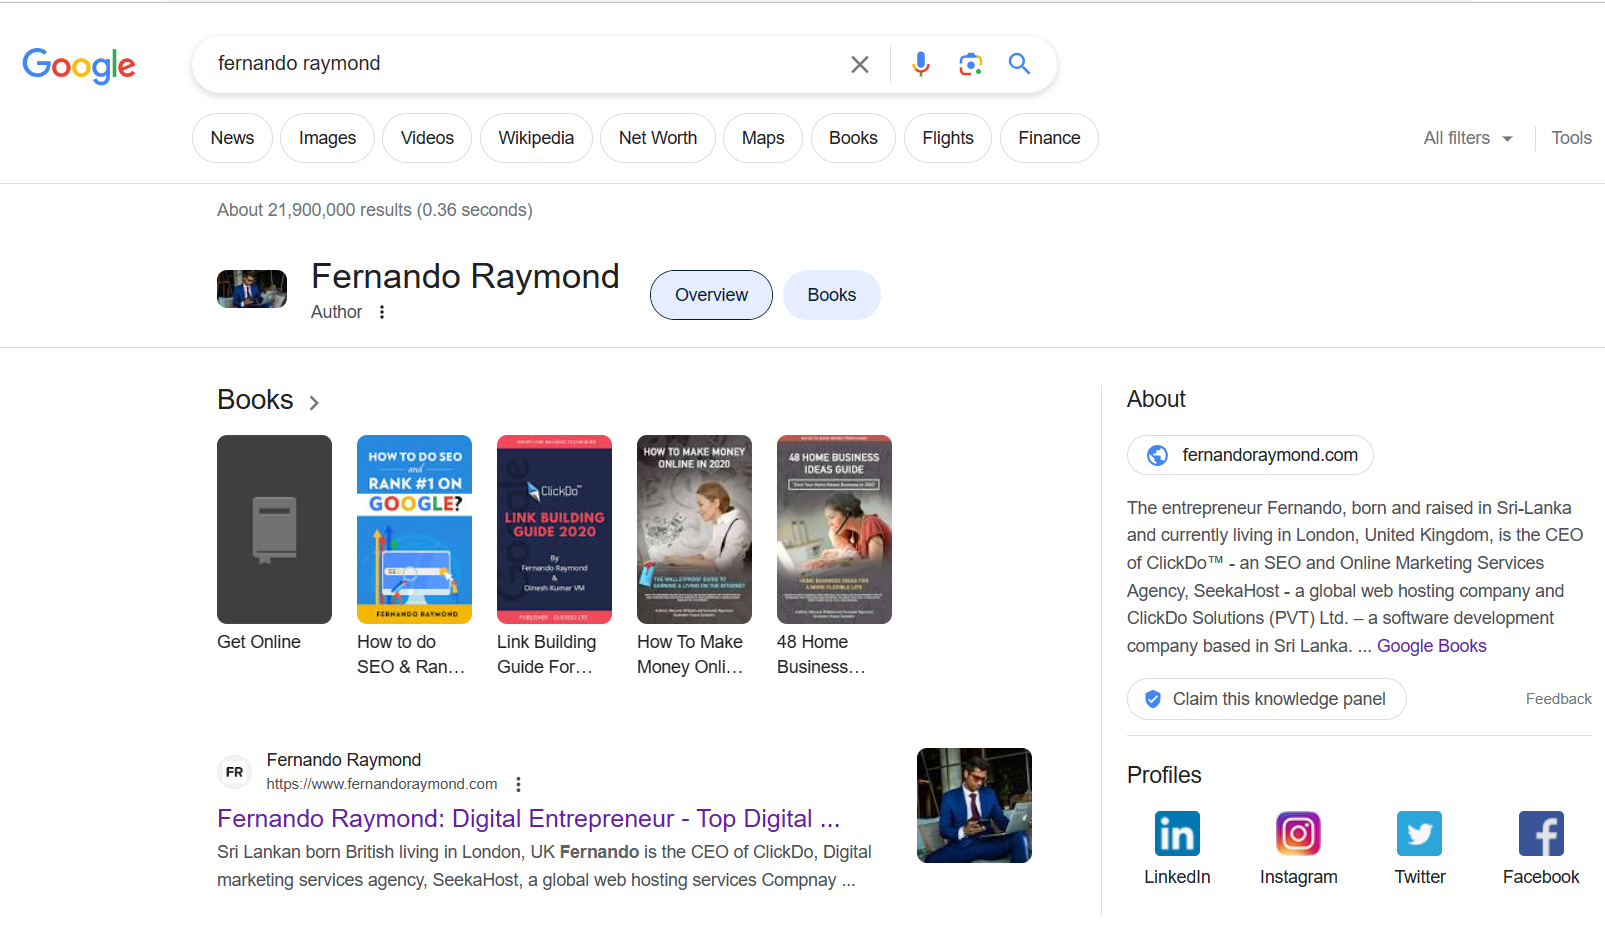
Task: Select the Net Worth filter chip
Action: point(658,138)
